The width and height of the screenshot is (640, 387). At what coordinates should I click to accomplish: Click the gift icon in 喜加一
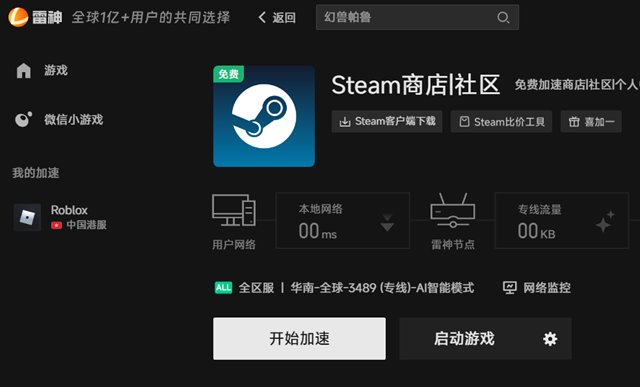click(x=574, y=122)
